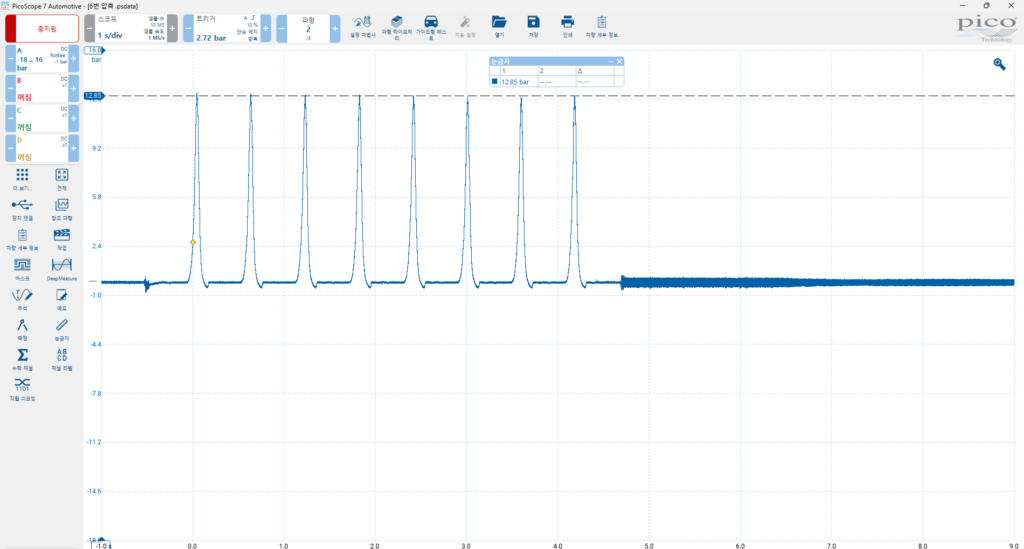The width and height of the screenshot is (1024, 549).
Task: Open the DeepMeasure tool
Action: click(61, 267)
